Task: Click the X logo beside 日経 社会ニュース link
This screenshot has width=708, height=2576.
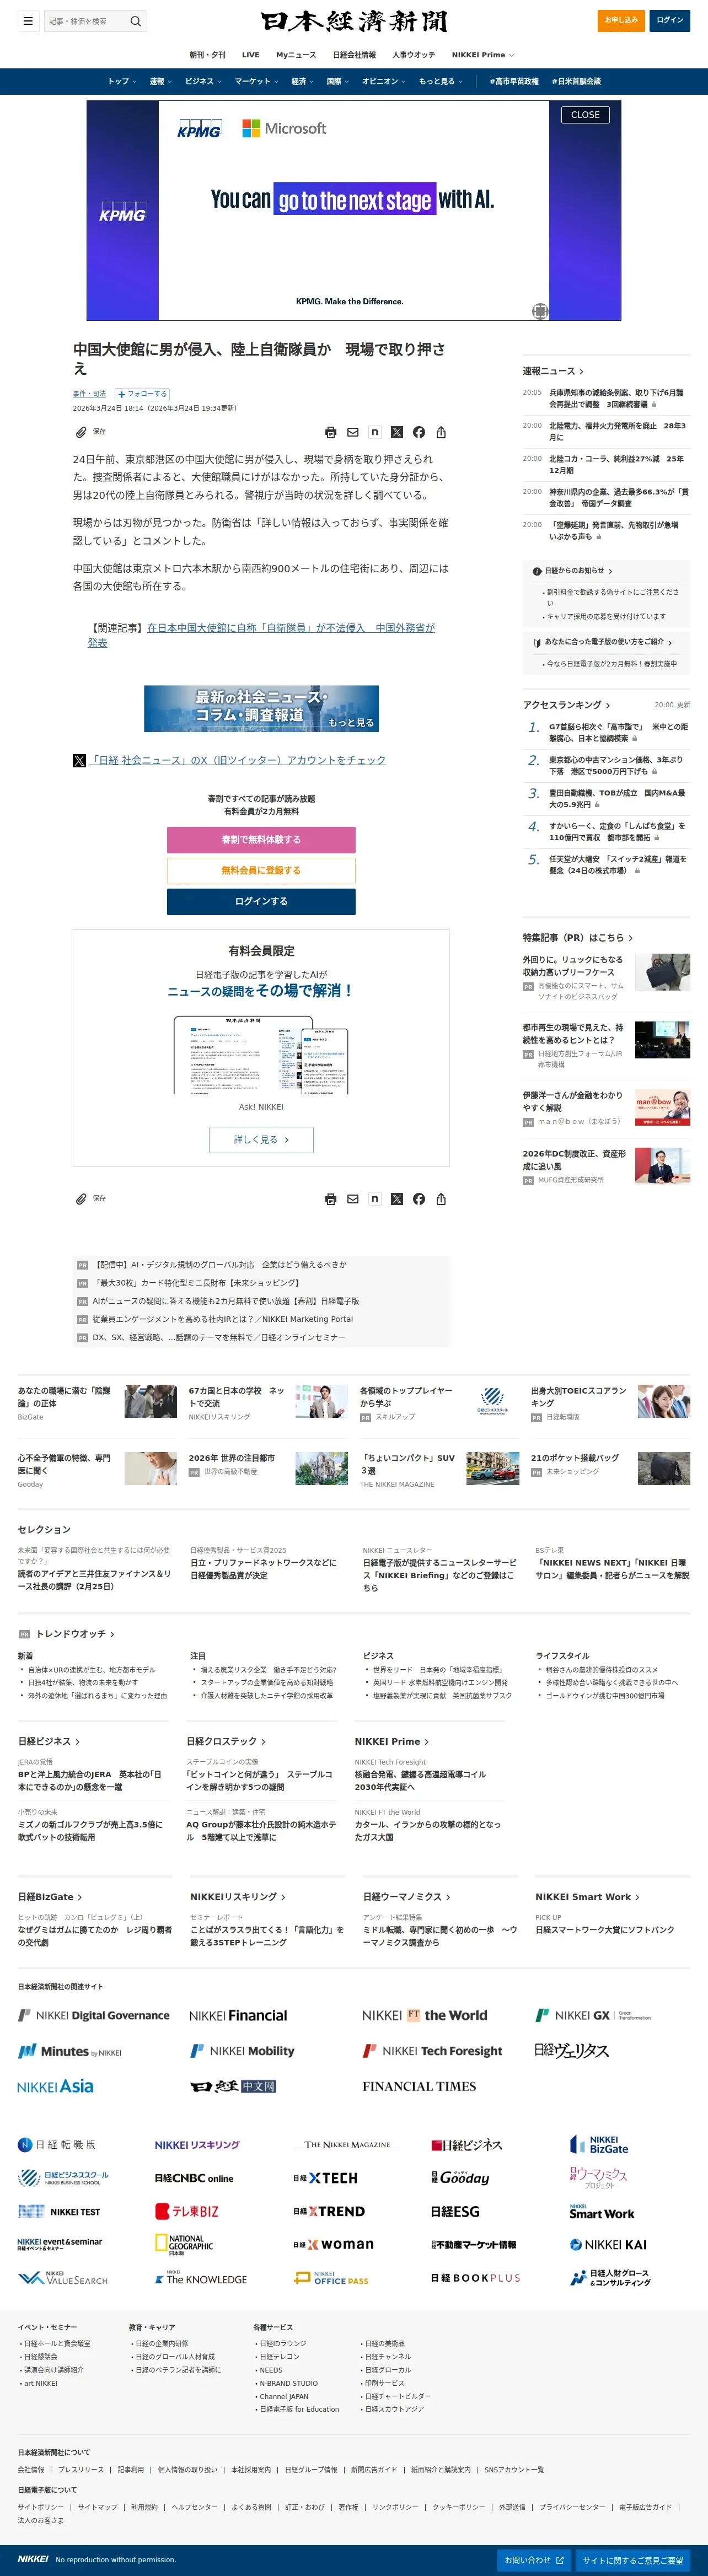Action: coord(79,760)
